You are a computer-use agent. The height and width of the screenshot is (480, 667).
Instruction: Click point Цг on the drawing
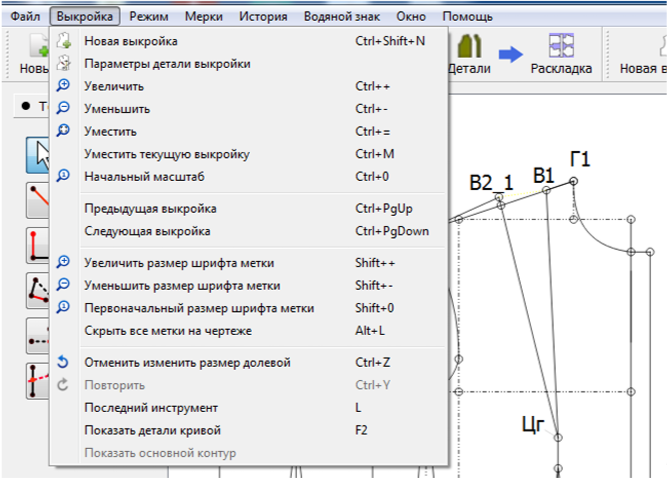coord(558,437)
